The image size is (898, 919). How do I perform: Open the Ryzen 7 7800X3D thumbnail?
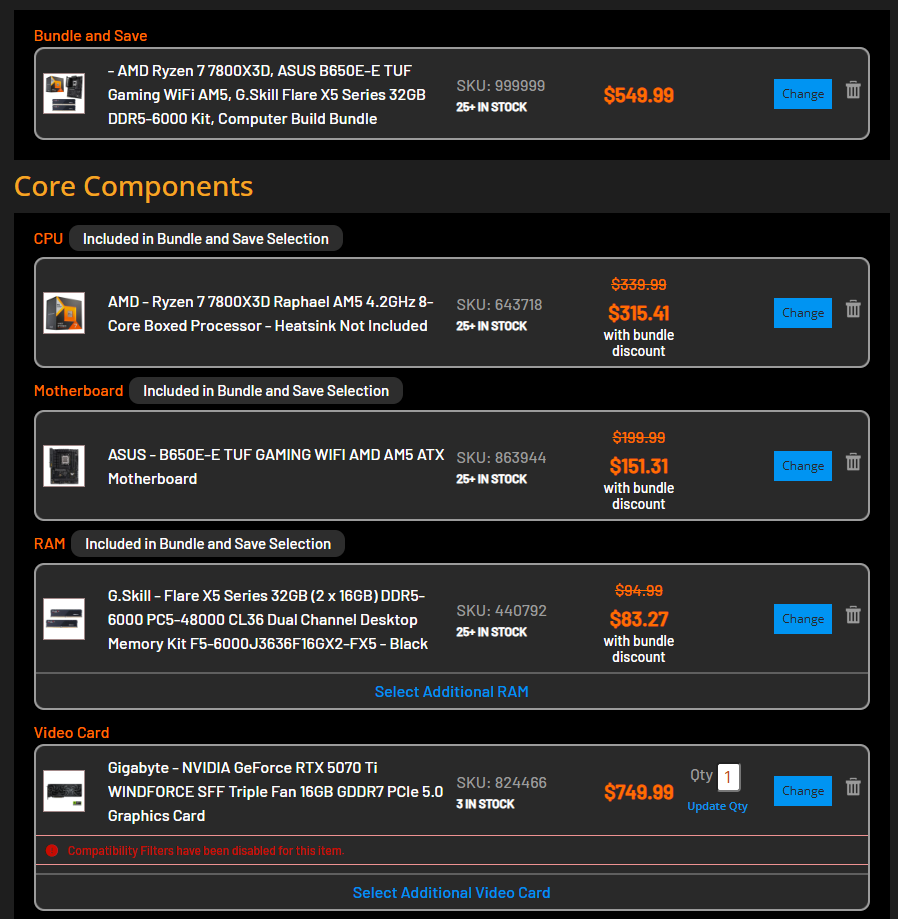64,312
